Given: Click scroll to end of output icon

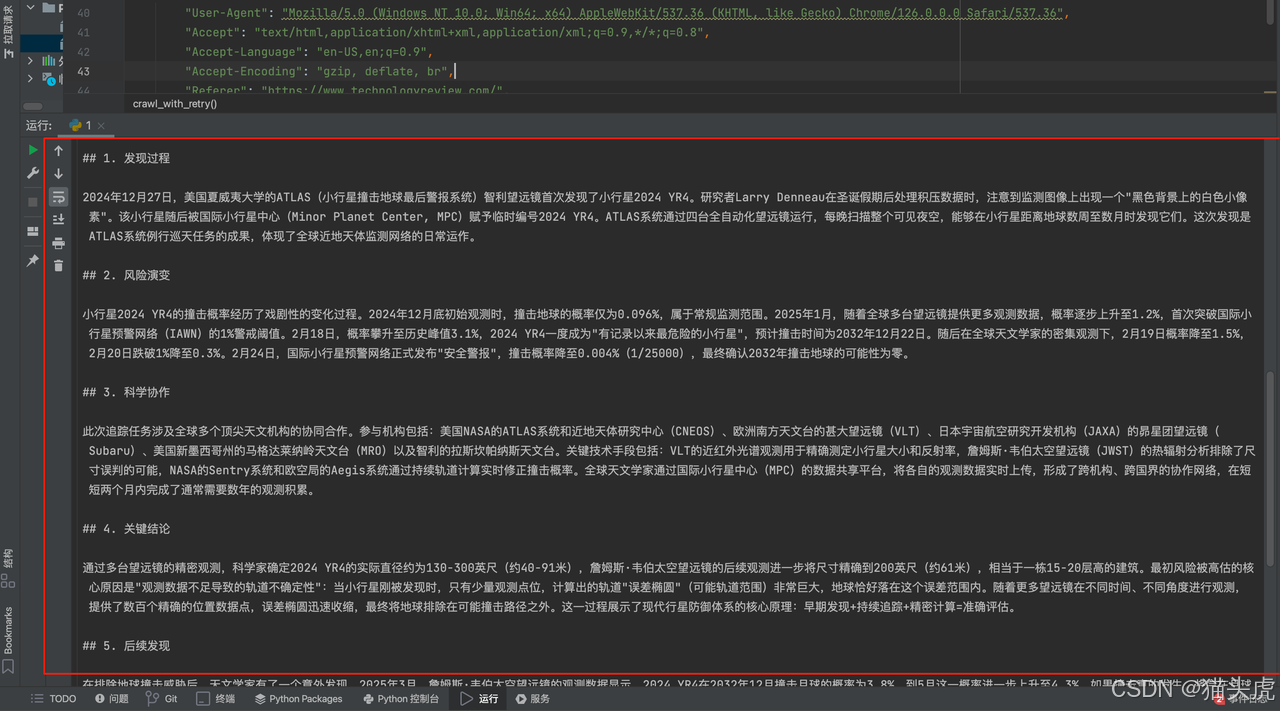Looking at the screenshot, I should [59, 220].
